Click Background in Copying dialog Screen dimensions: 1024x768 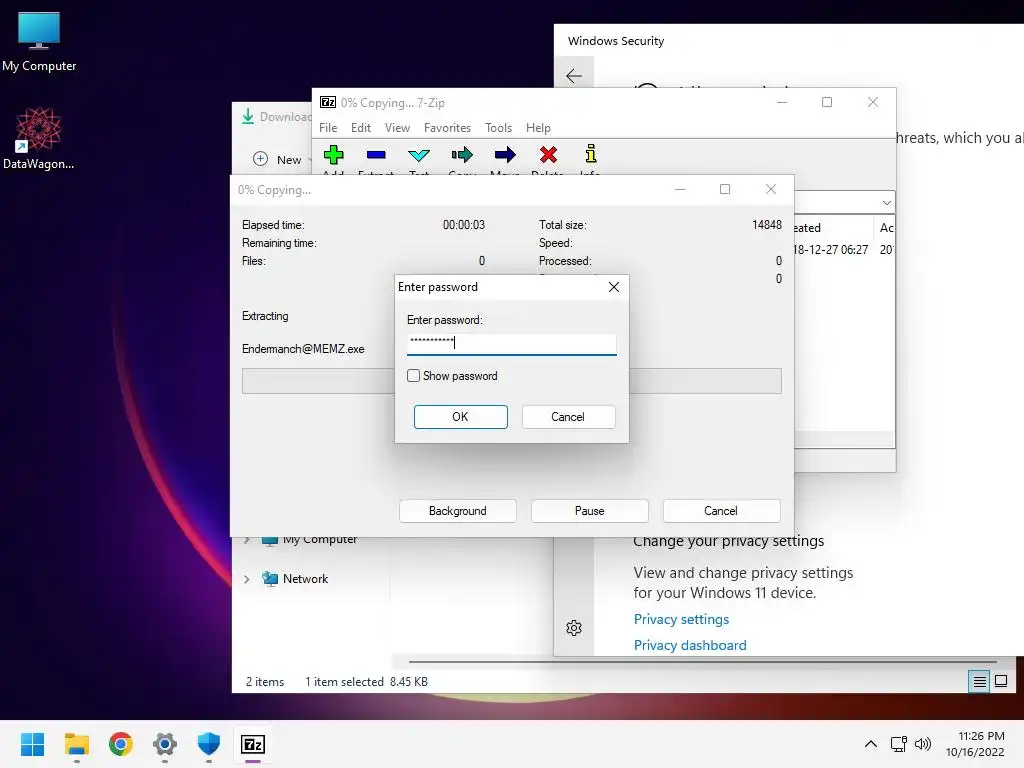pos(458,511)
